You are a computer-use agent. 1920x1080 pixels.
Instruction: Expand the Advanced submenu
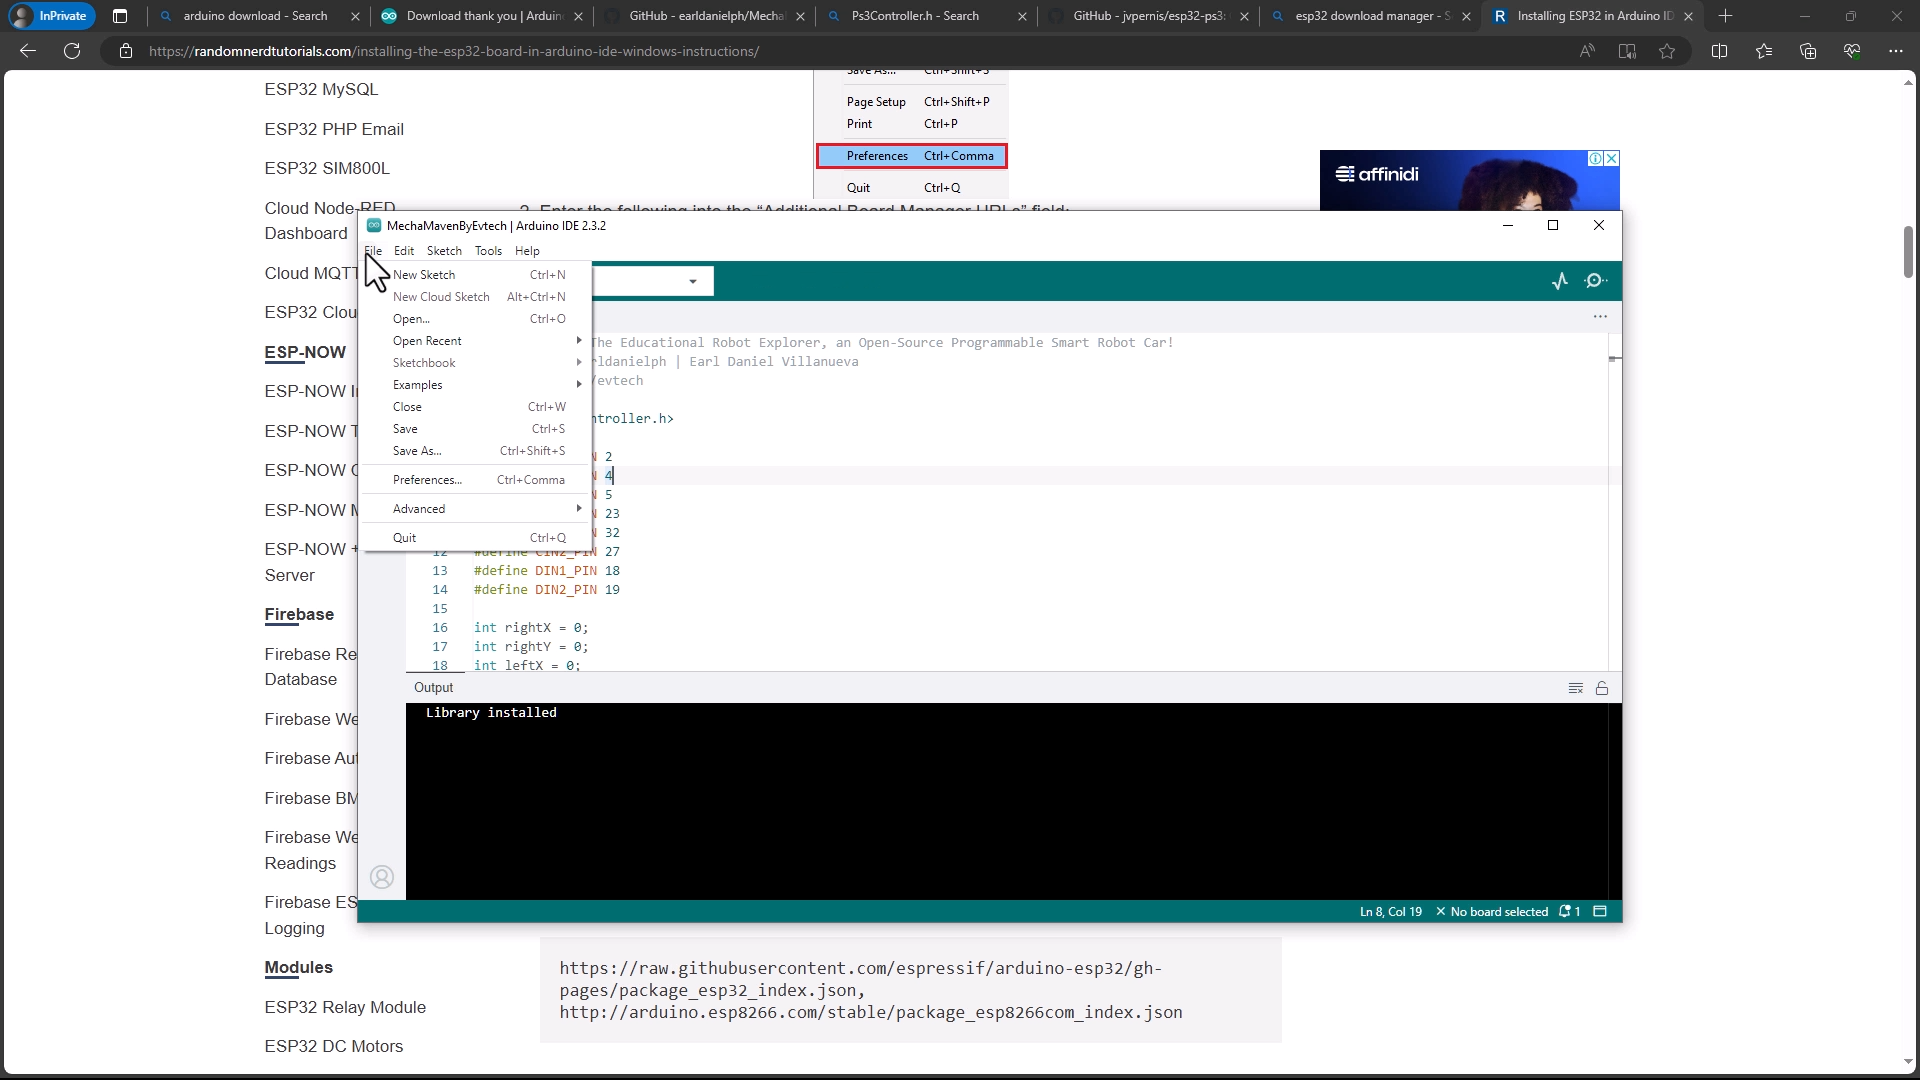[476, 509]
